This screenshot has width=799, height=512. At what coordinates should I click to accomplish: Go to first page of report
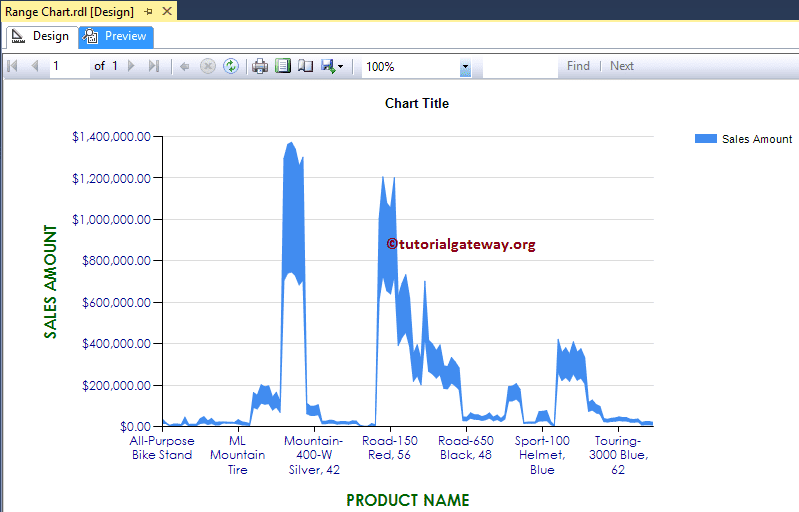[x=13, y=66]
